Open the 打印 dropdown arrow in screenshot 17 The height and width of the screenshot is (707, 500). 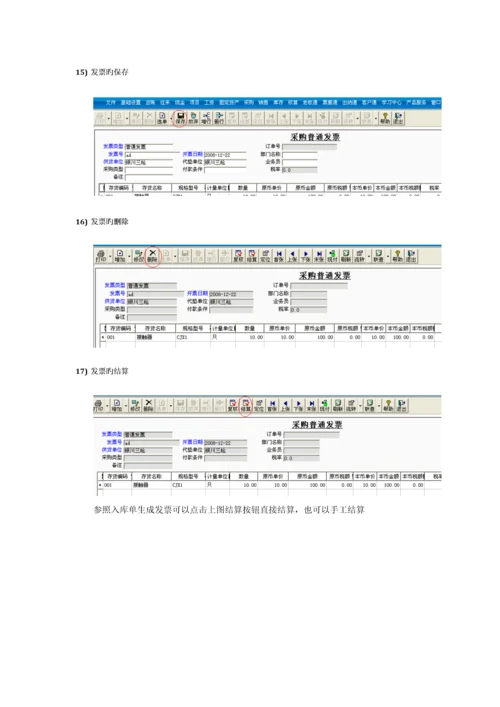click(x=107, y=405)
